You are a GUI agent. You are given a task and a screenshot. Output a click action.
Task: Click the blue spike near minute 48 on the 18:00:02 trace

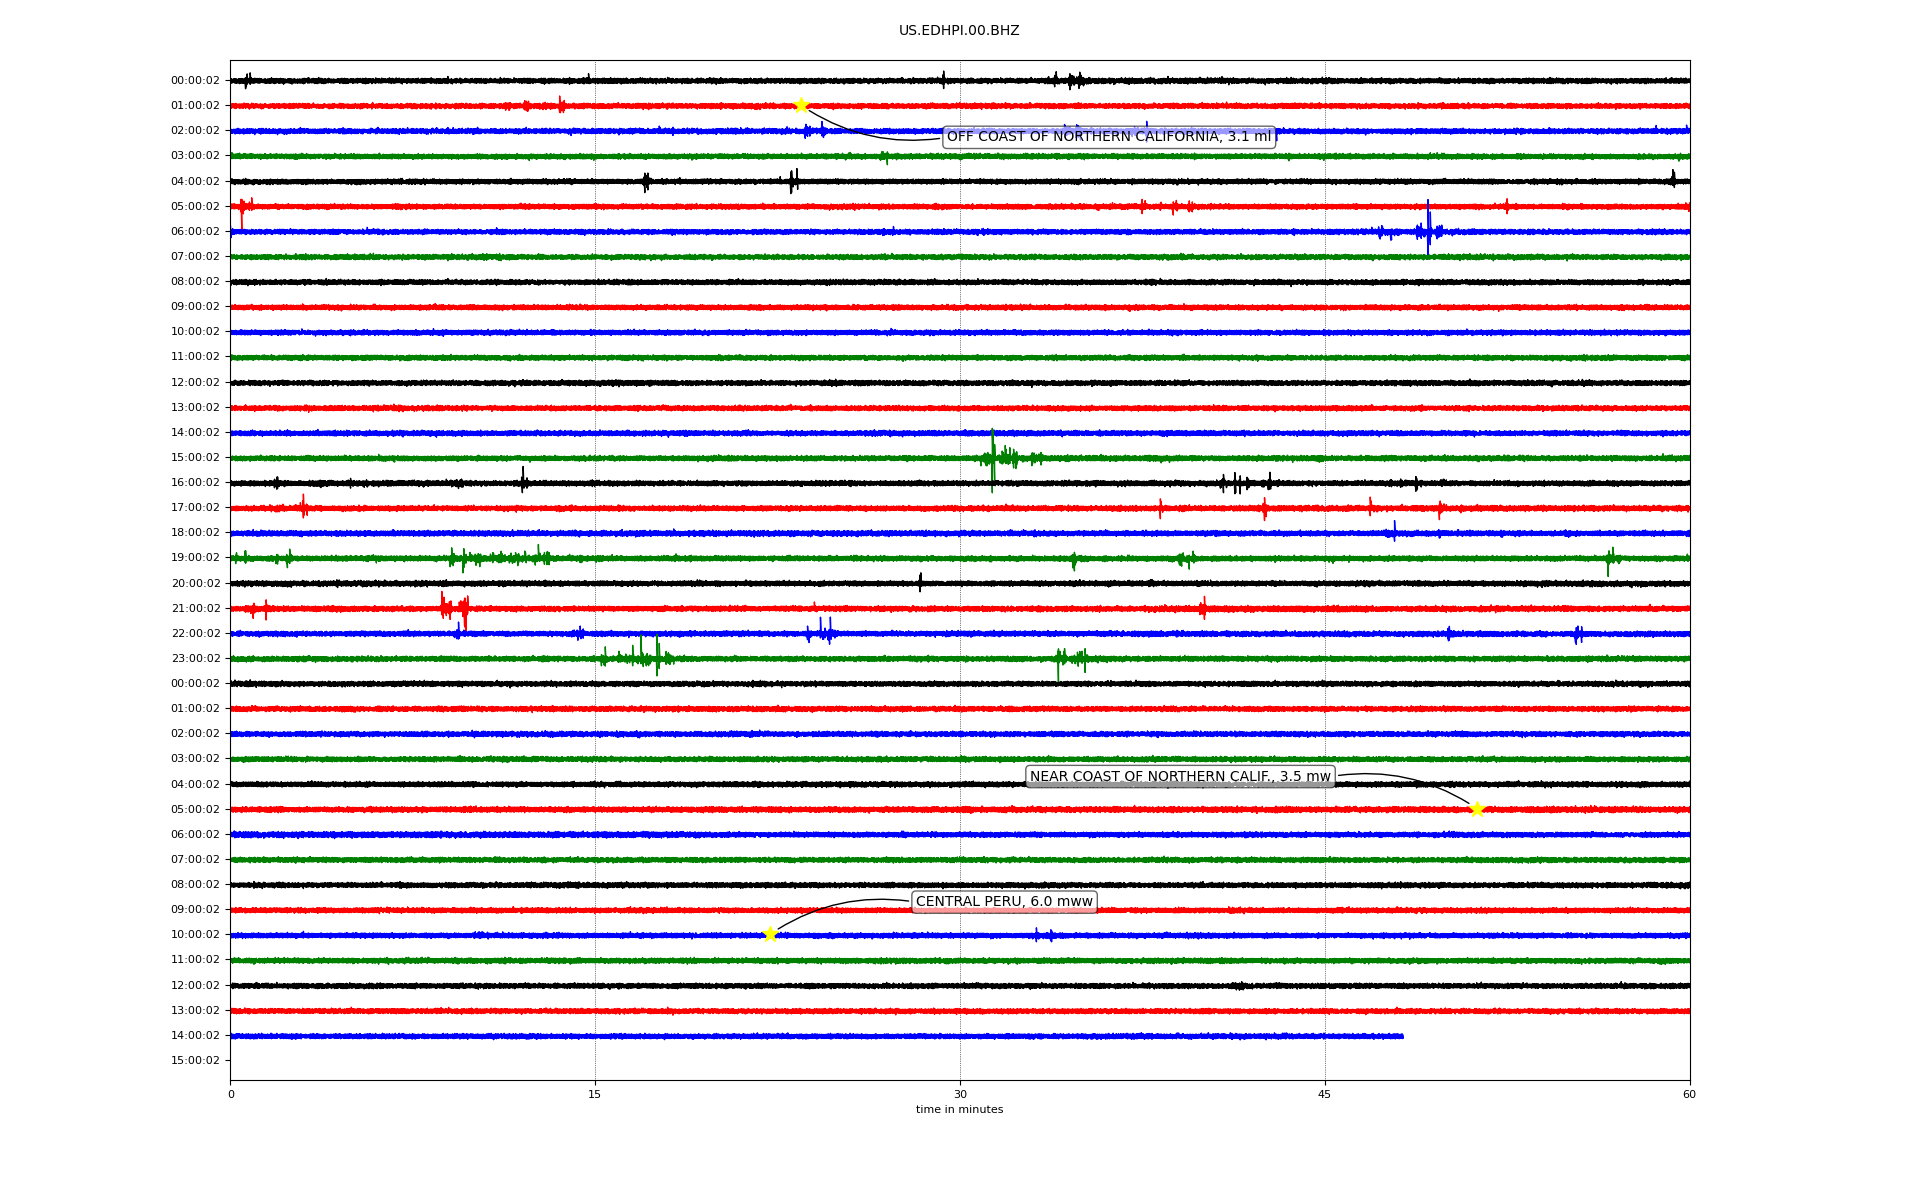1394,532
